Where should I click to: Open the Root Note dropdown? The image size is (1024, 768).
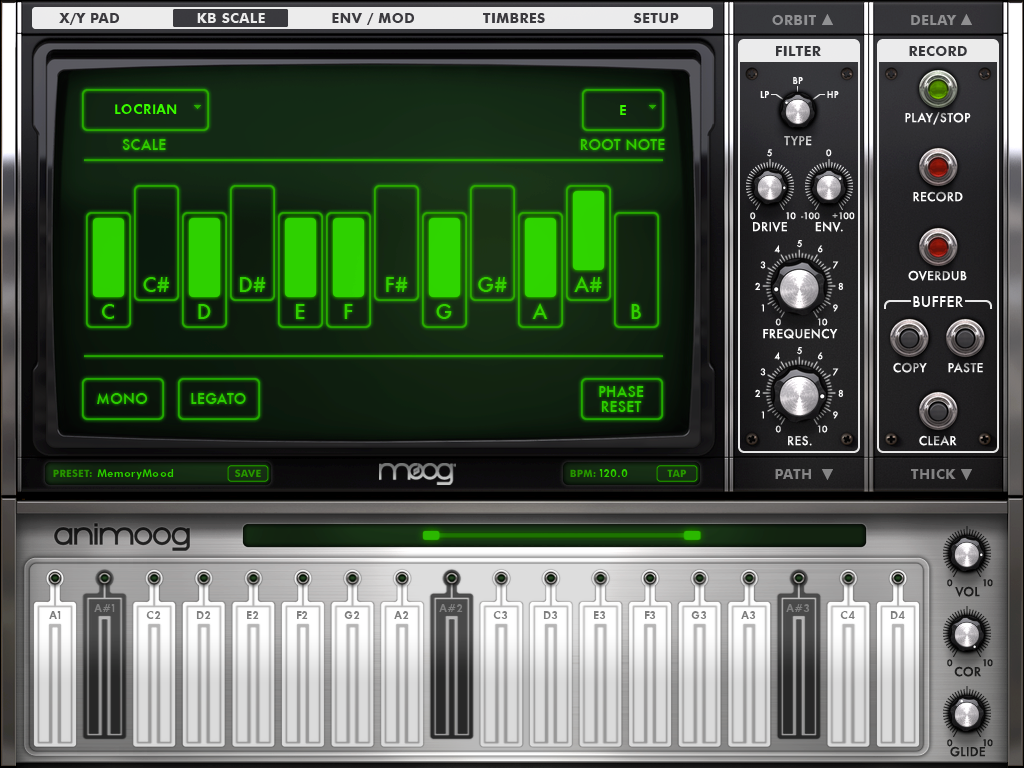point(622,110)
